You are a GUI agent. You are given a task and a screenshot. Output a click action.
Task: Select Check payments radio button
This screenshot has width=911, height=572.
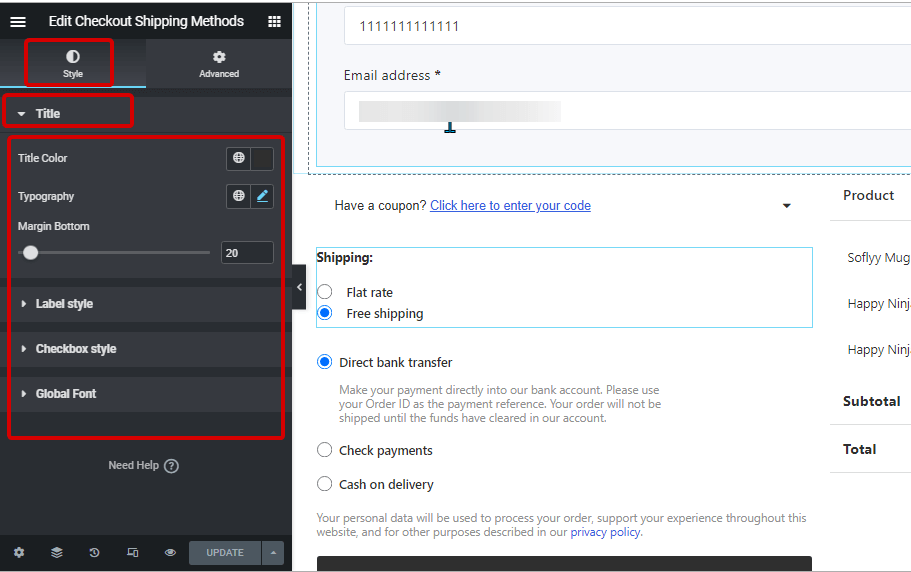324,450
